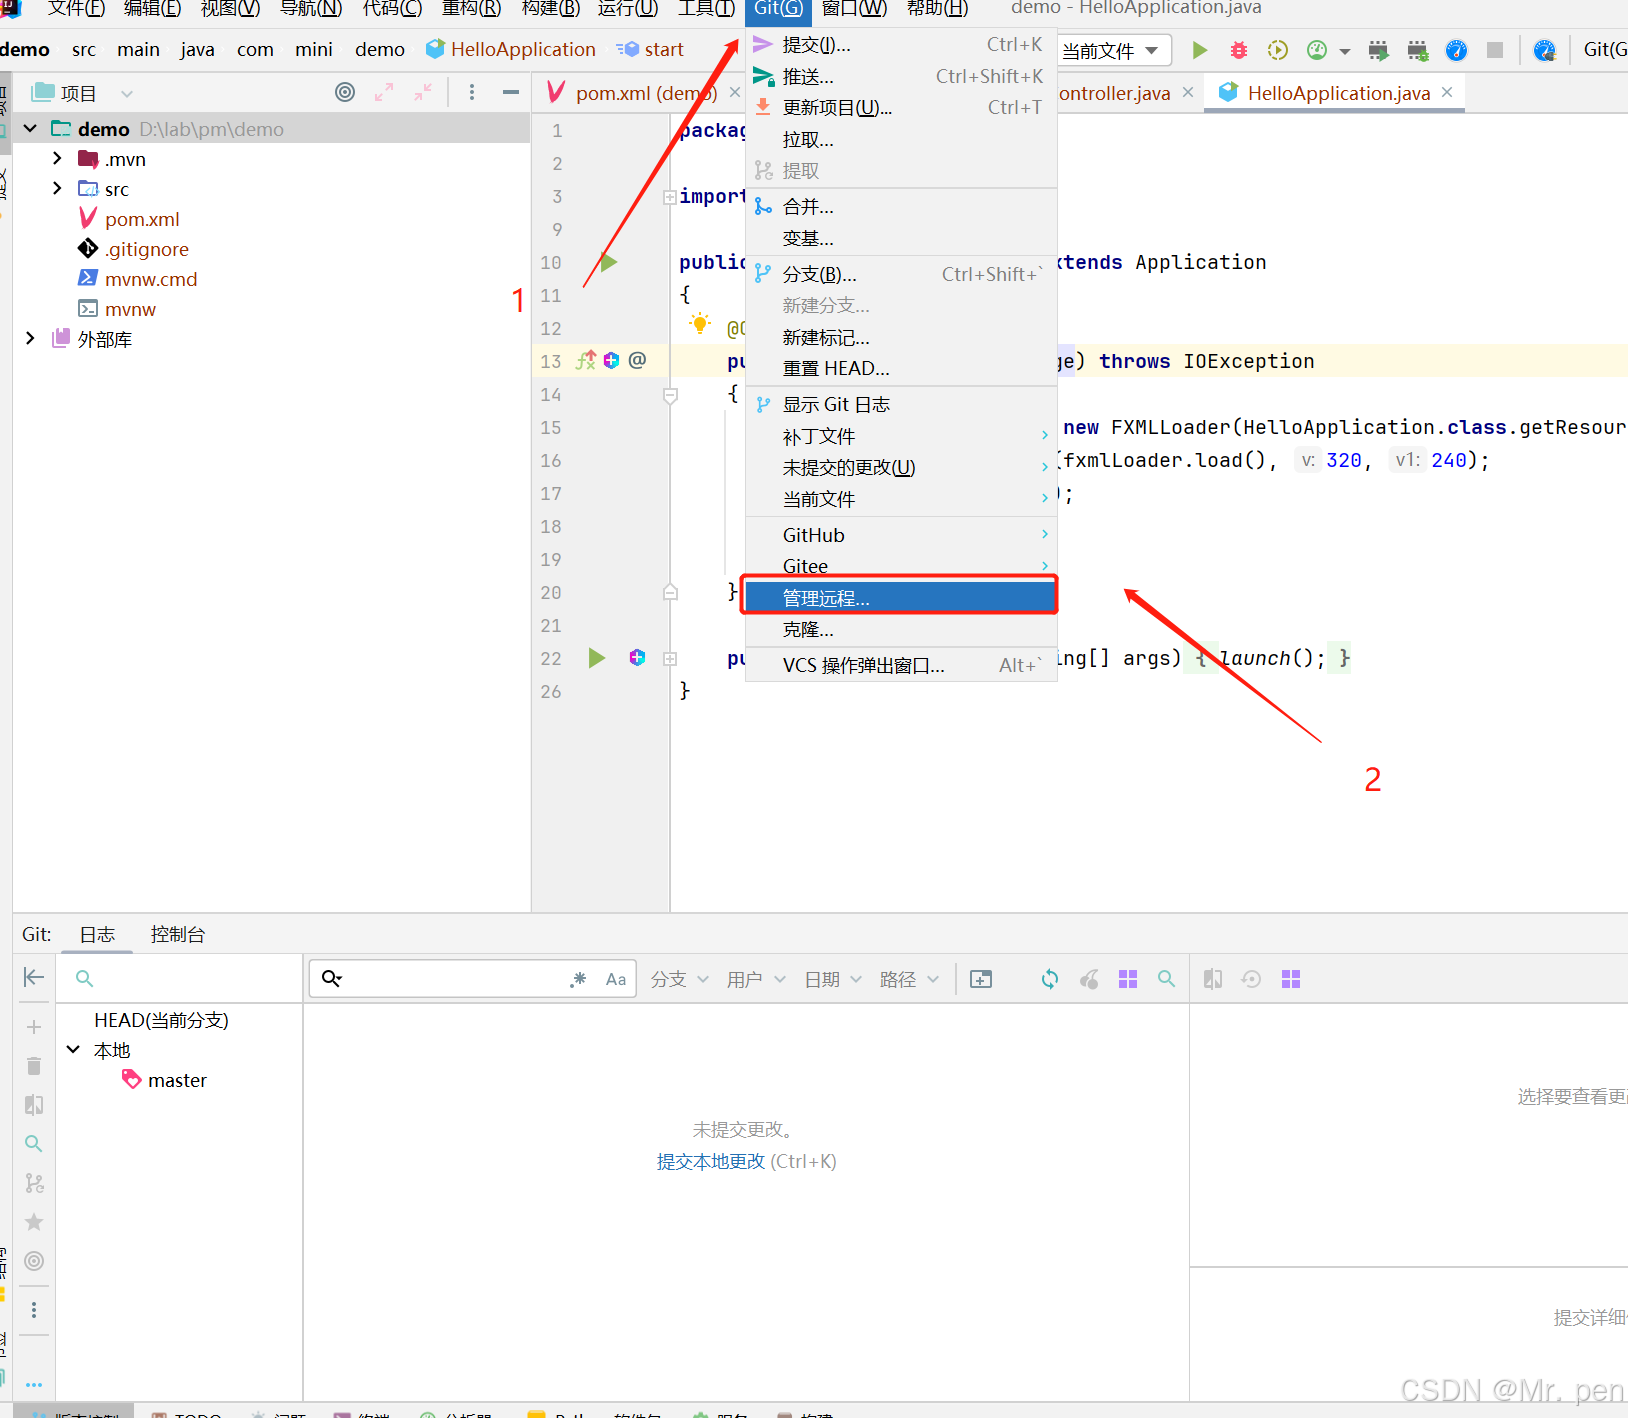Fold the import block at line 3
This screenshot has width=1628, height=1418.
(669, 197)
